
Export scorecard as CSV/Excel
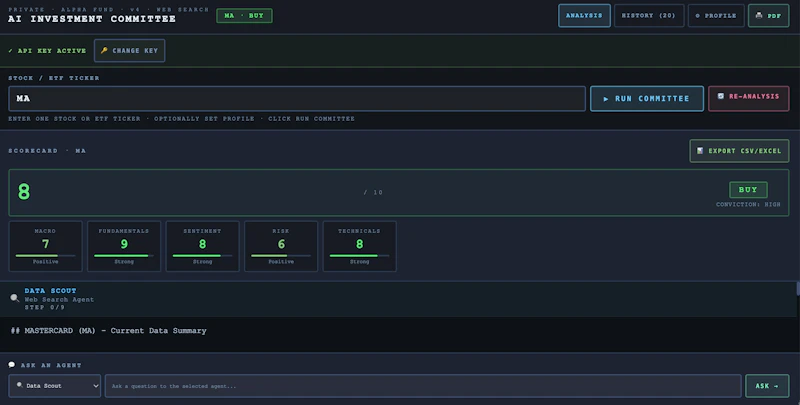tap(739, 151)
